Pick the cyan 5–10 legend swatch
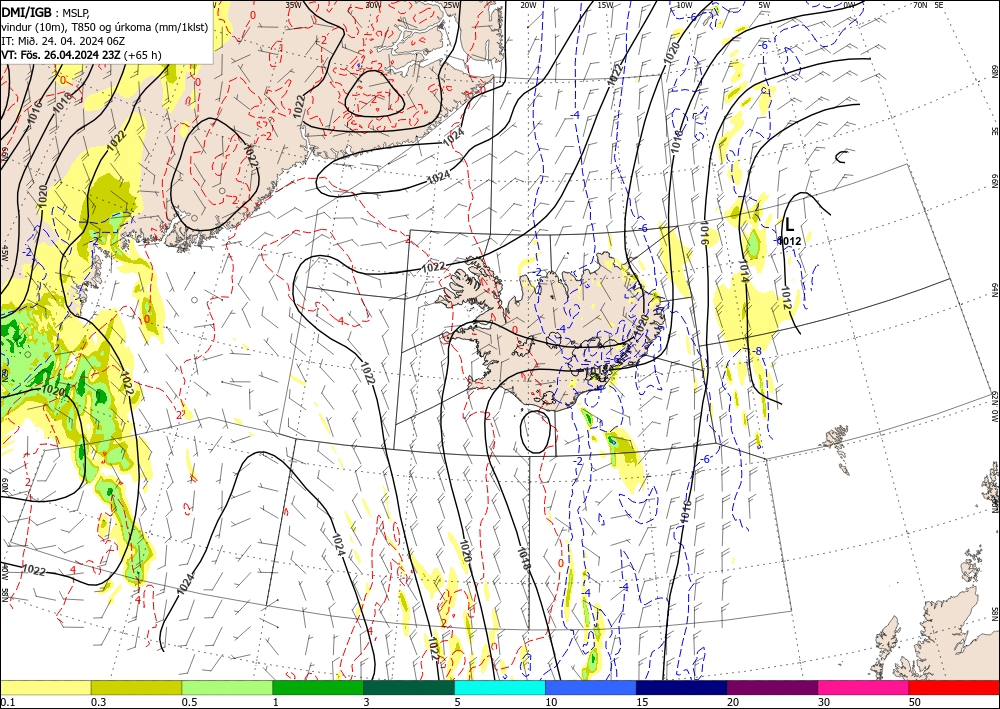Image resolution: width=1000 pixels, height=709 pixels. (x=500, y=687)
